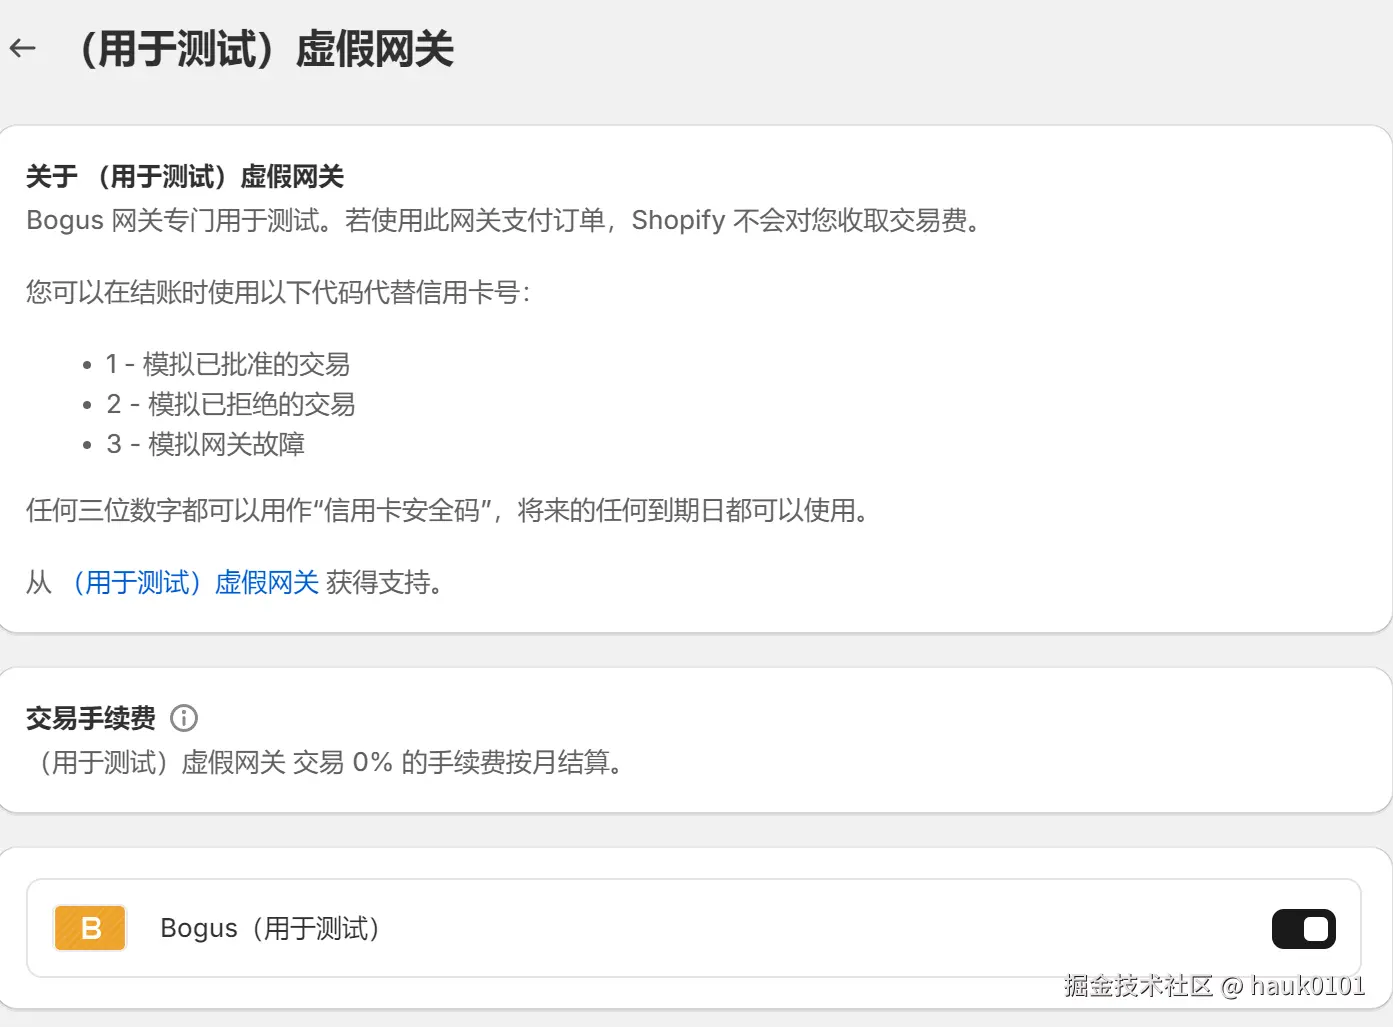This screenshot has height=1027, width=1393.
Task: Select list item 3 - 模拟网关故障
Action: click(206, 444)
